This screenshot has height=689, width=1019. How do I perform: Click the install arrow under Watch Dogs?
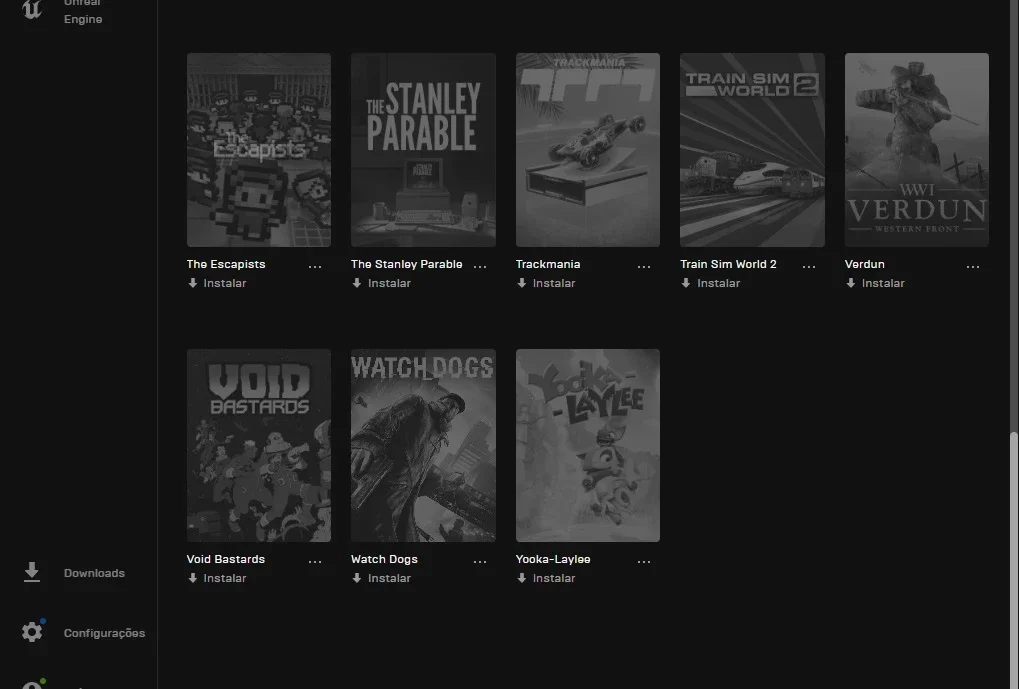(356, 578)
